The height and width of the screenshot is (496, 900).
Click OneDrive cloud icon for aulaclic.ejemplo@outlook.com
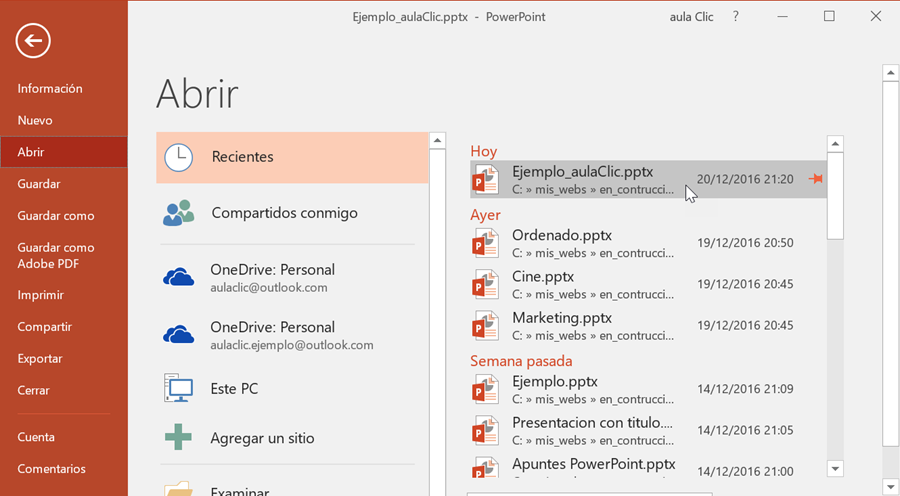(x=179, y=335)
